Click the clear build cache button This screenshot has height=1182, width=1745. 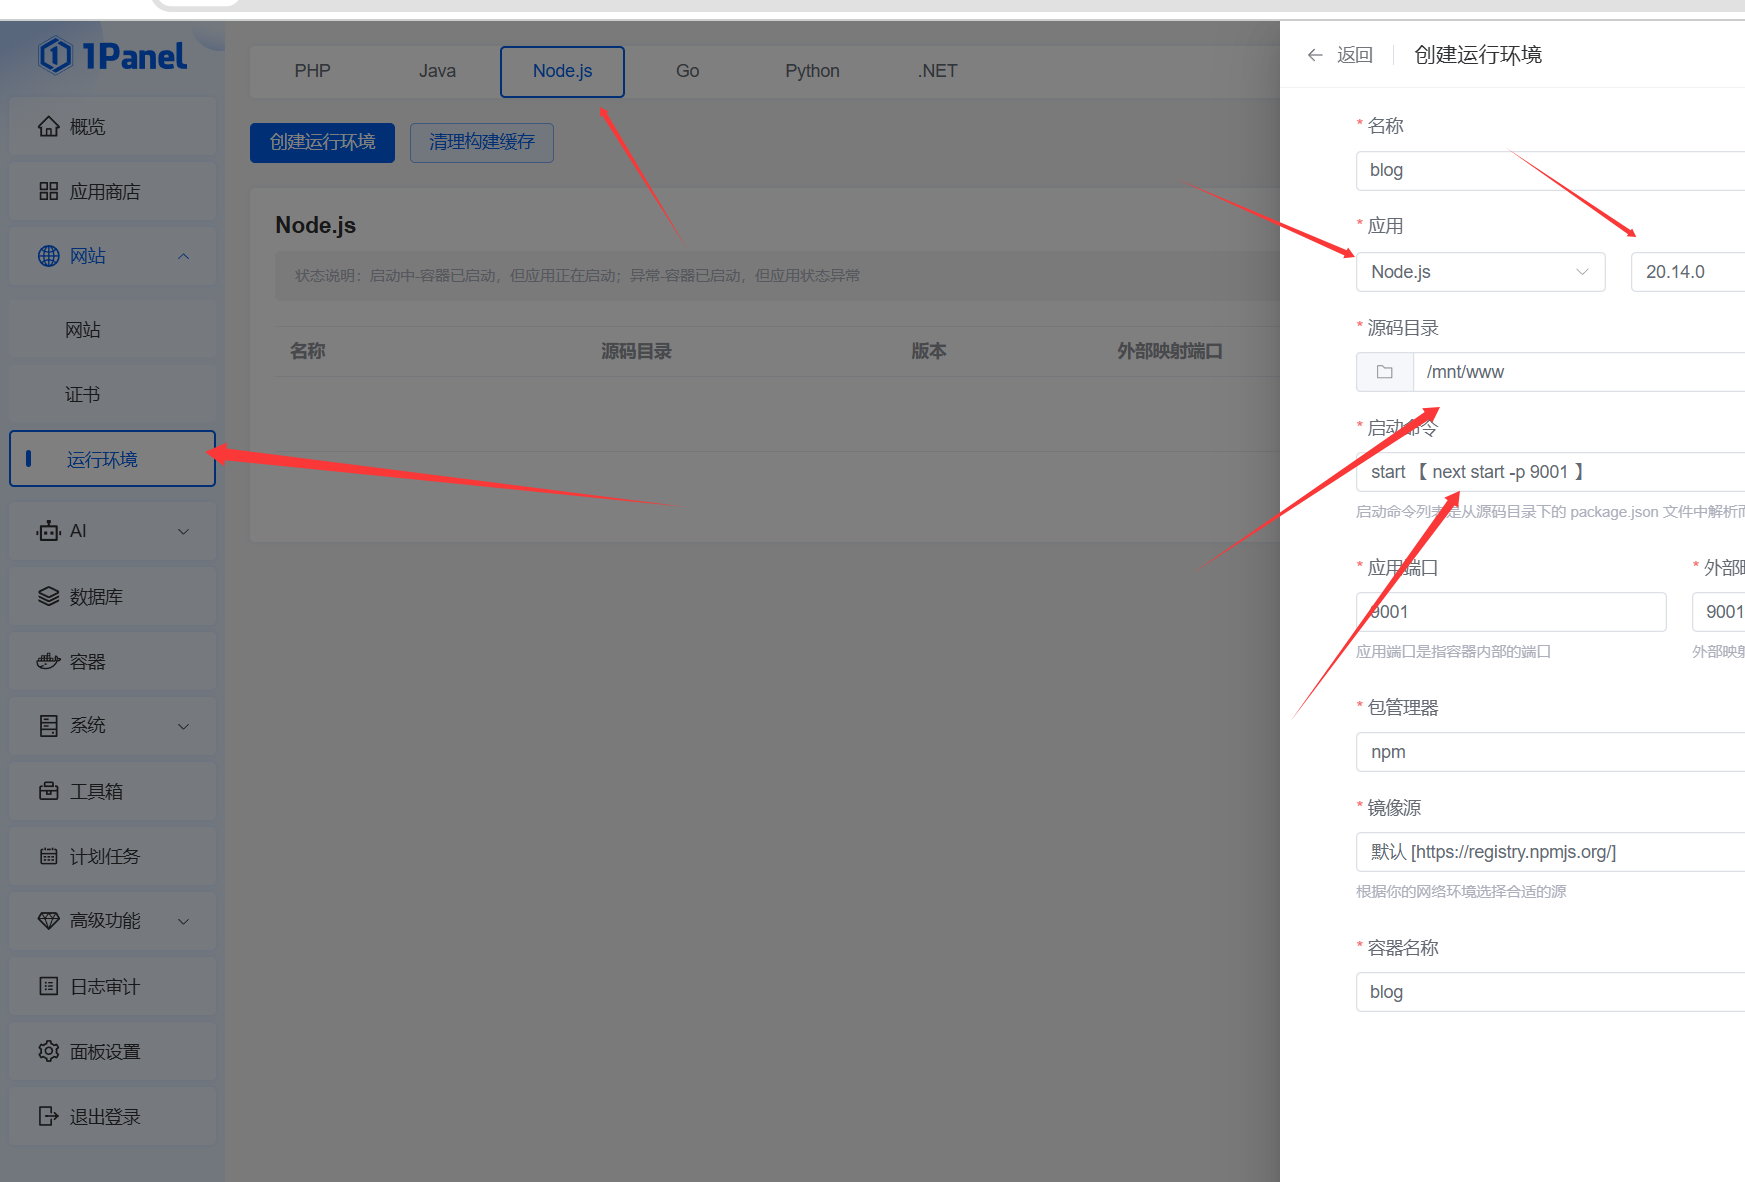pyautogui.click(x=481, y=142)
